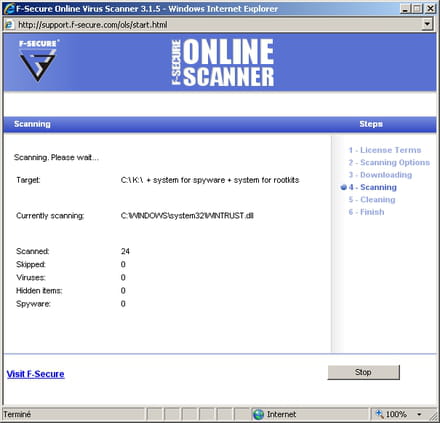Open the address bar dropdown arrow
440x423 pixels.
pos(427,24)
